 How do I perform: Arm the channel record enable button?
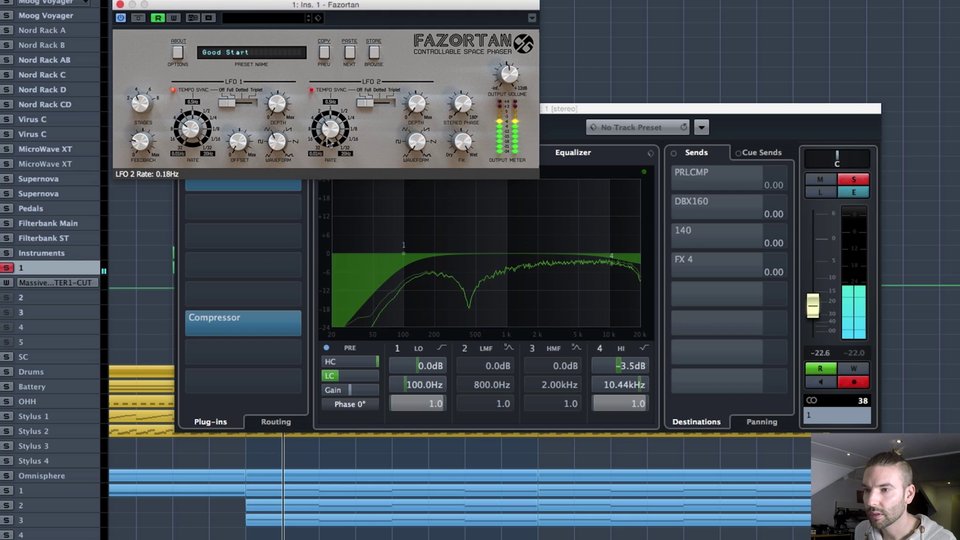tap(853, 381)
